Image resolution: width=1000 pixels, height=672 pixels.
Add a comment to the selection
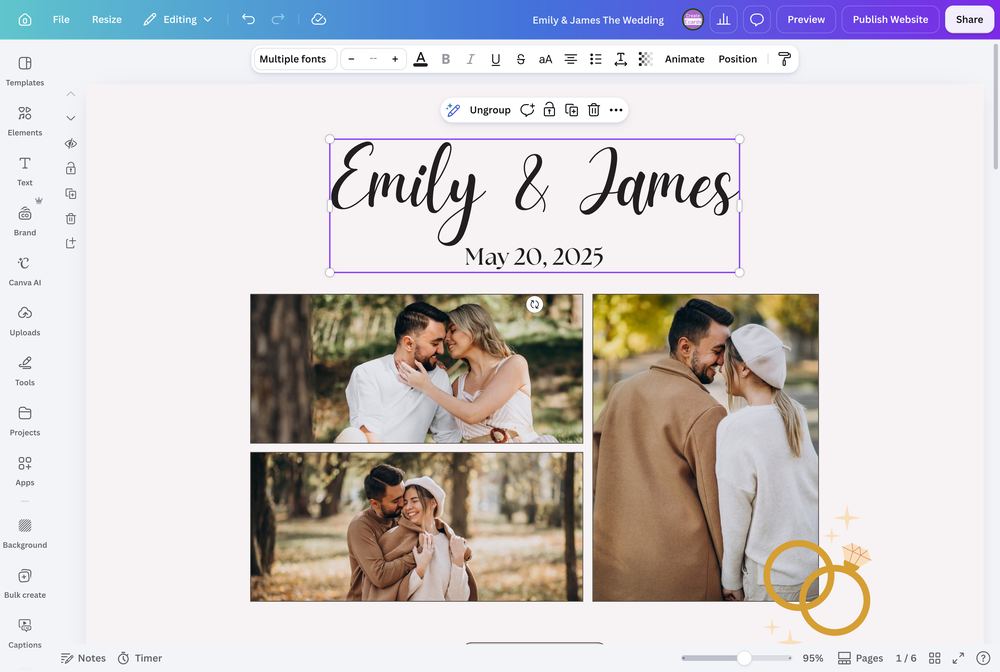(527, 110)
